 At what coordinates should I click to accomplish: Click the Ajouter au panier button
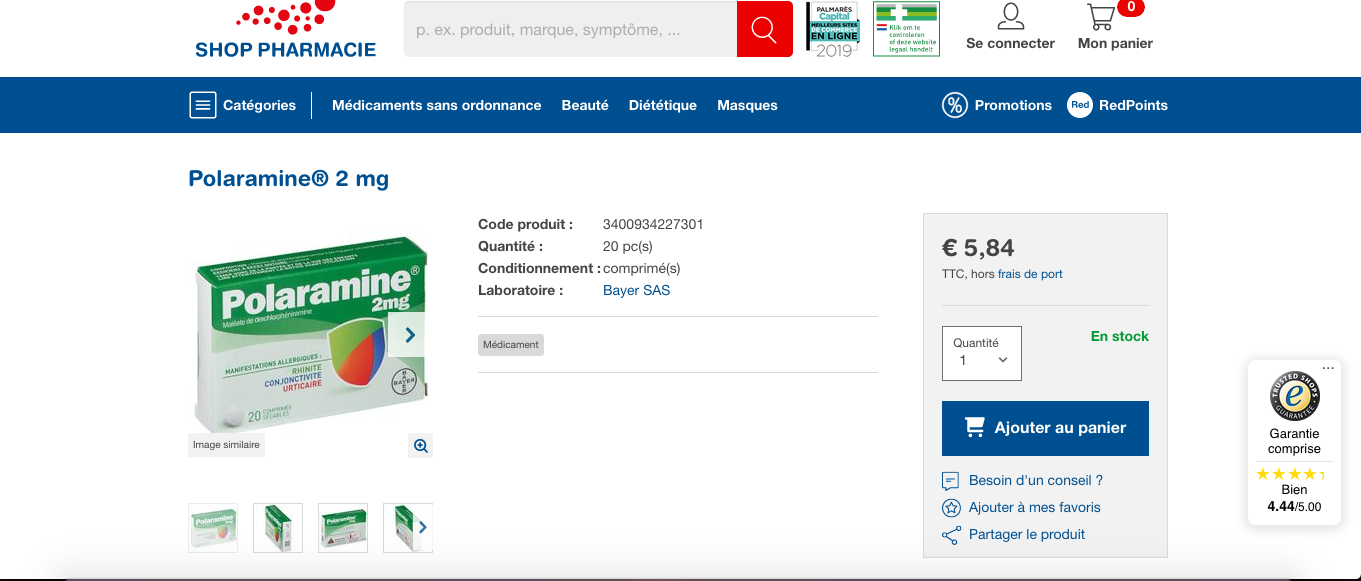pyautogui.click(x=1045, y=428)
